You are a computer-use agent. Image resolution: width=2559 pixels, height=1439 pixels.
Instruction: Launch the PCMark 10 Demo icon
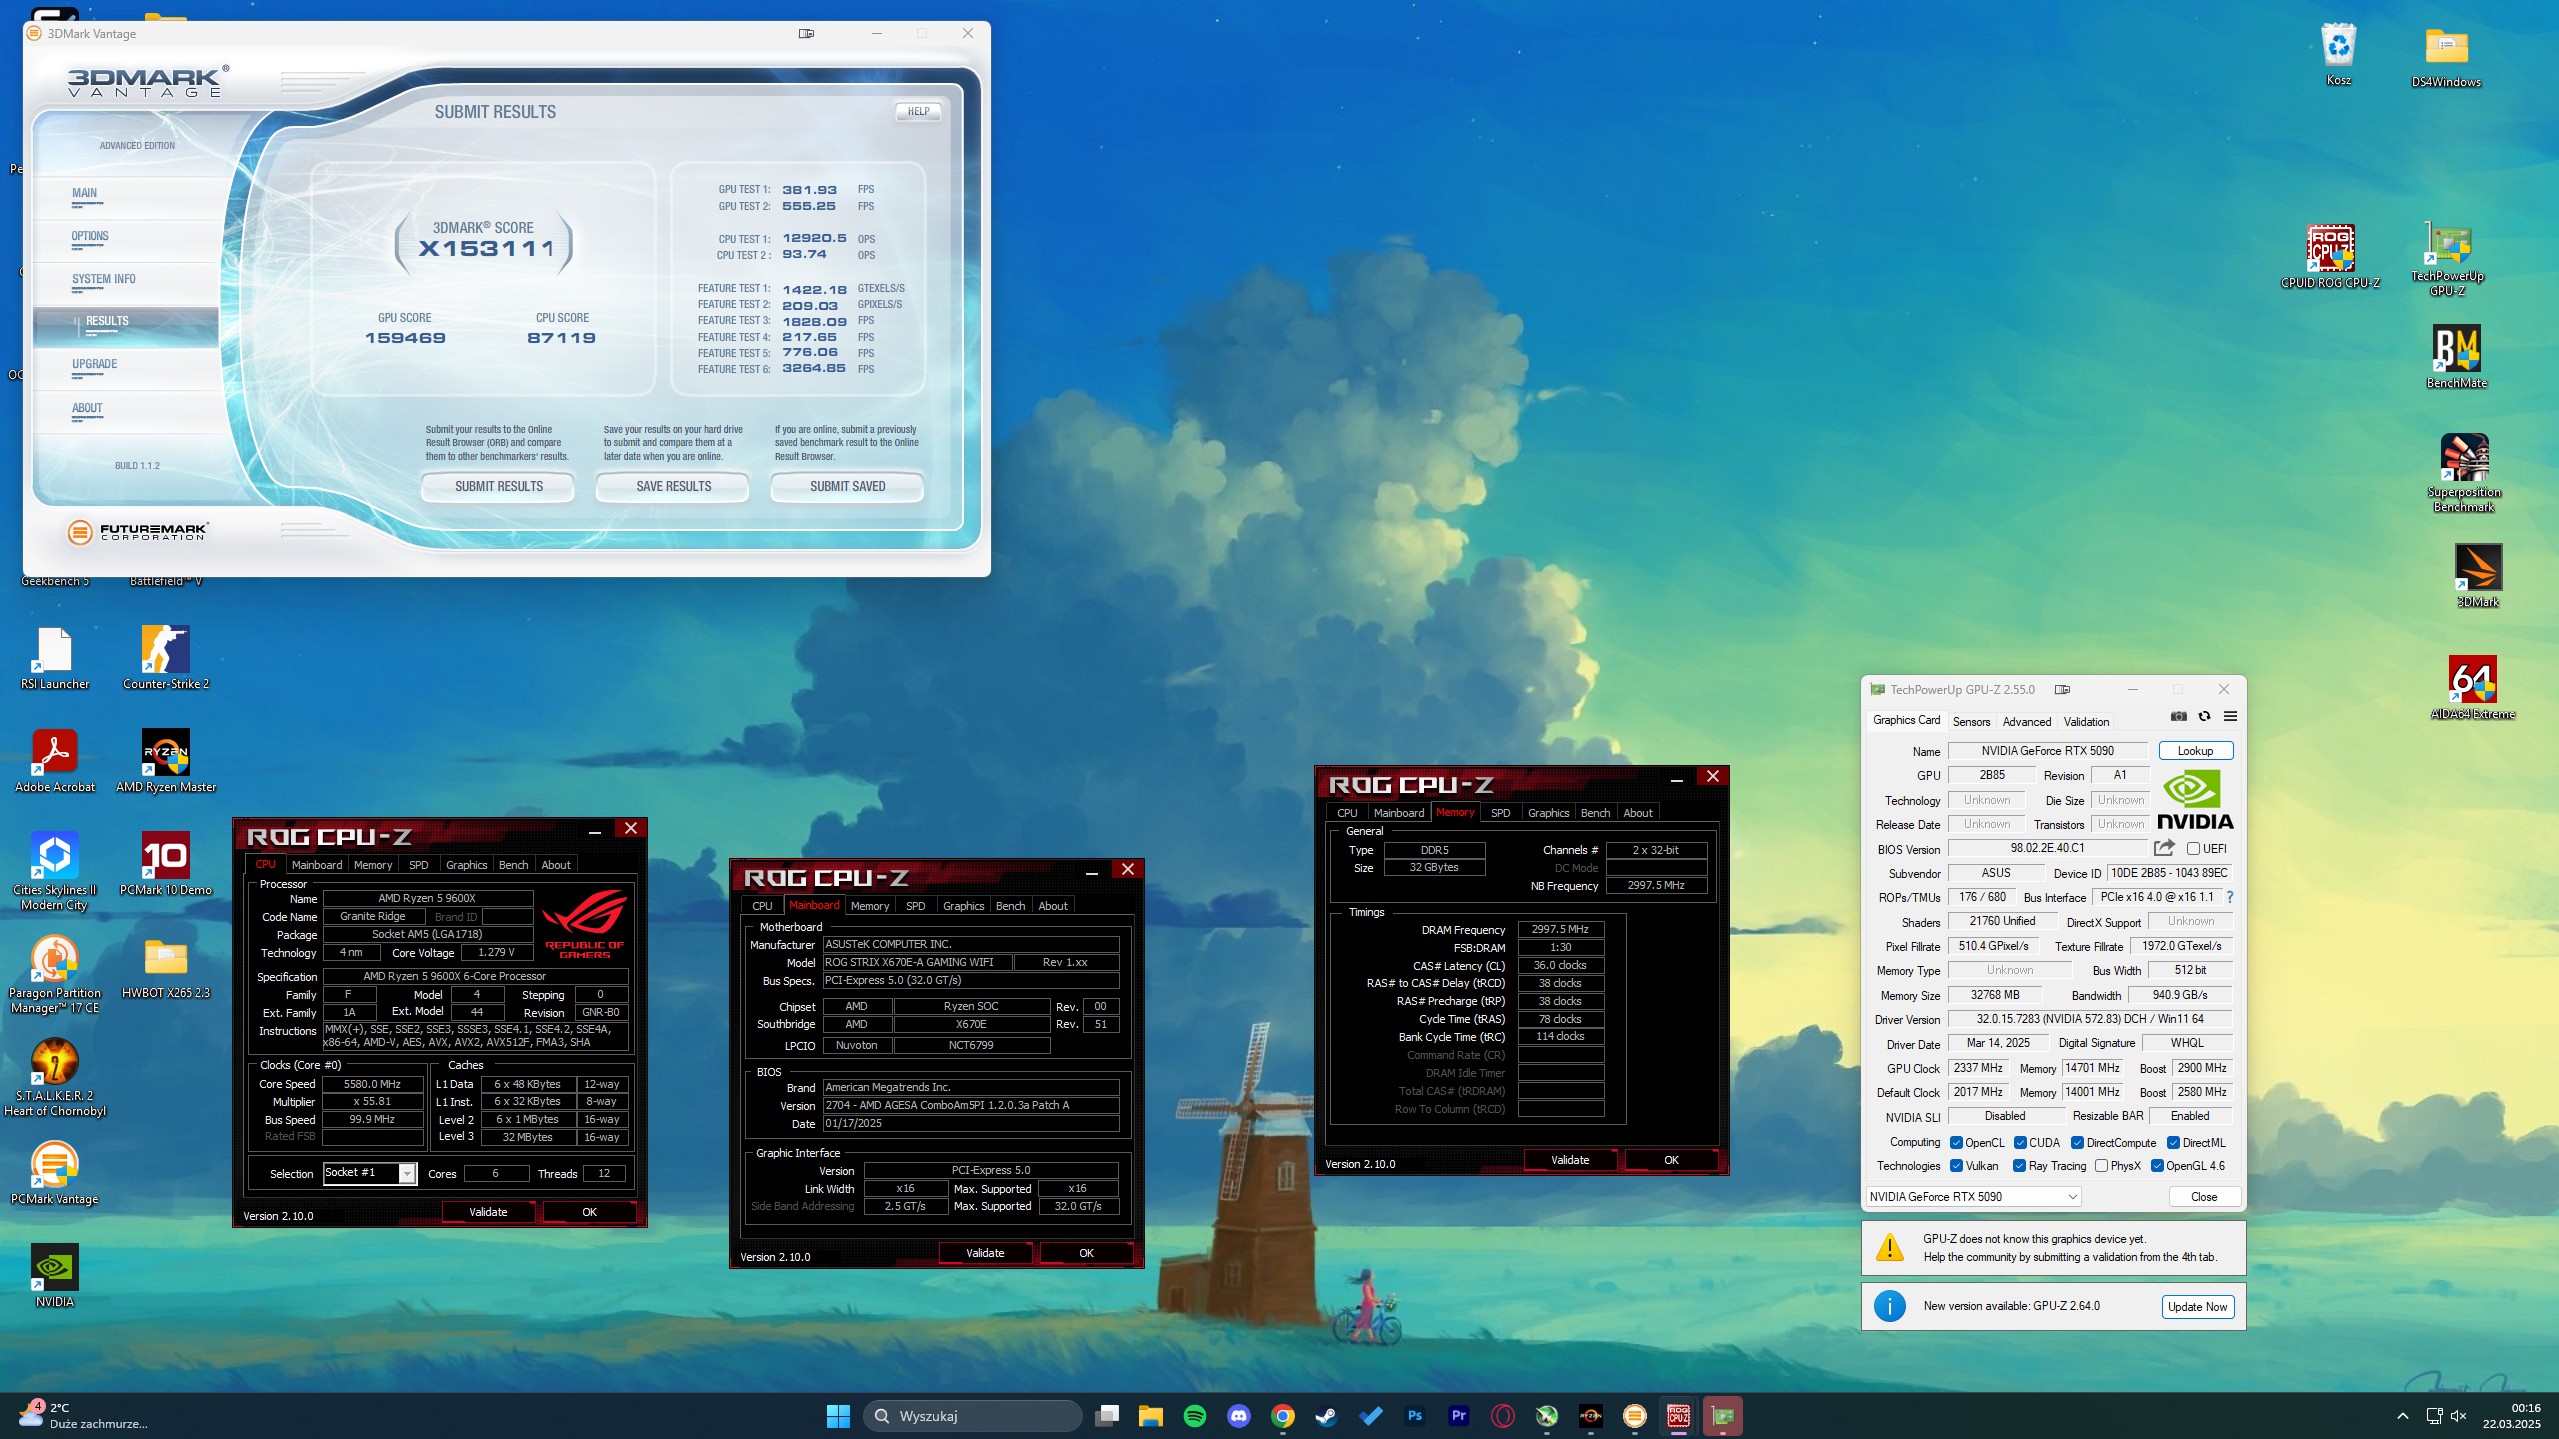[x=166, y=863]
